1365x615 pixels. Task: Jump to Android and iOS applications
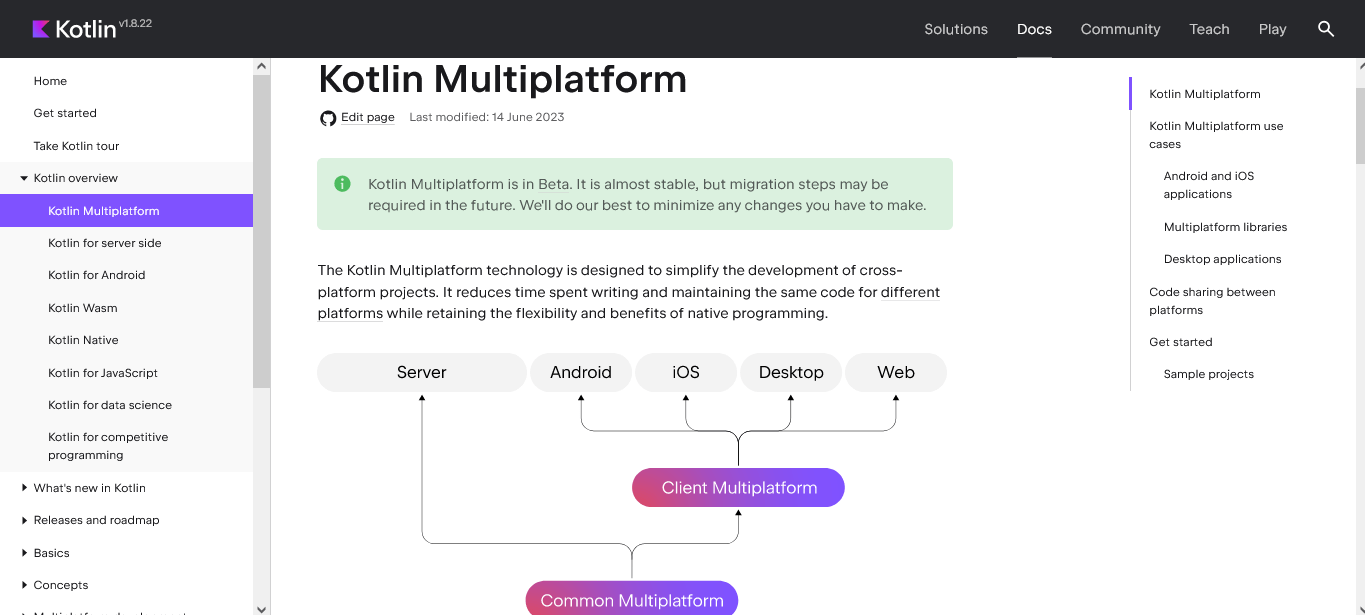(1208, 185)
